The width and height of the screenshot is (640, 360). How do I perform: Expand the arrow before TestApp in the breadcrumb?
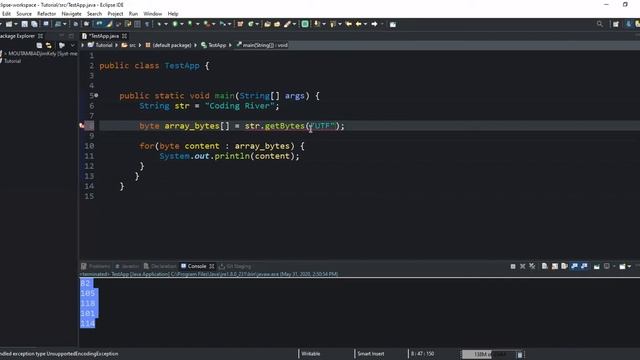click(196, 45)
